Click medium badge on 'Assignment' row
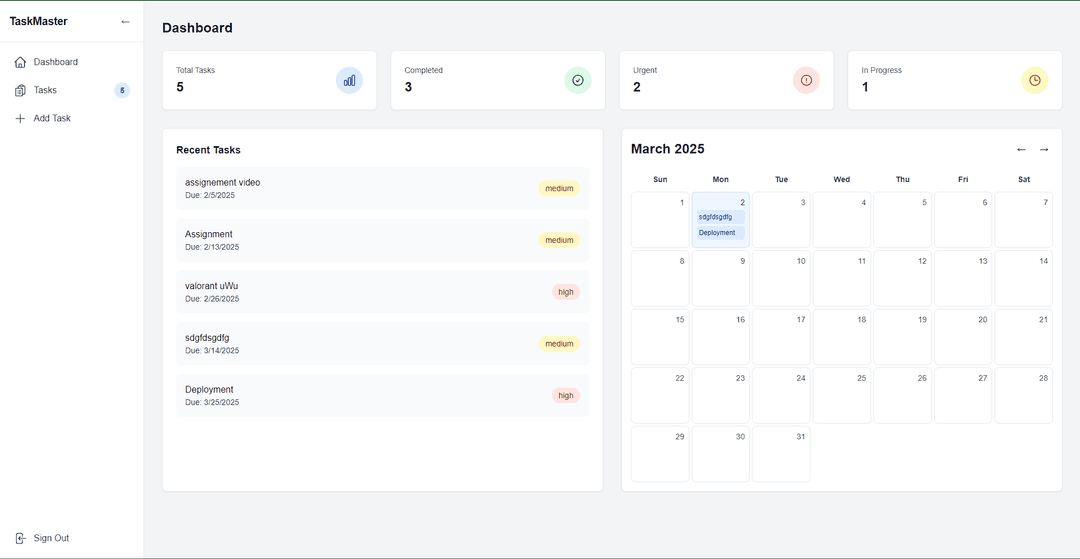1080x559 pixels. pos(559,240)
